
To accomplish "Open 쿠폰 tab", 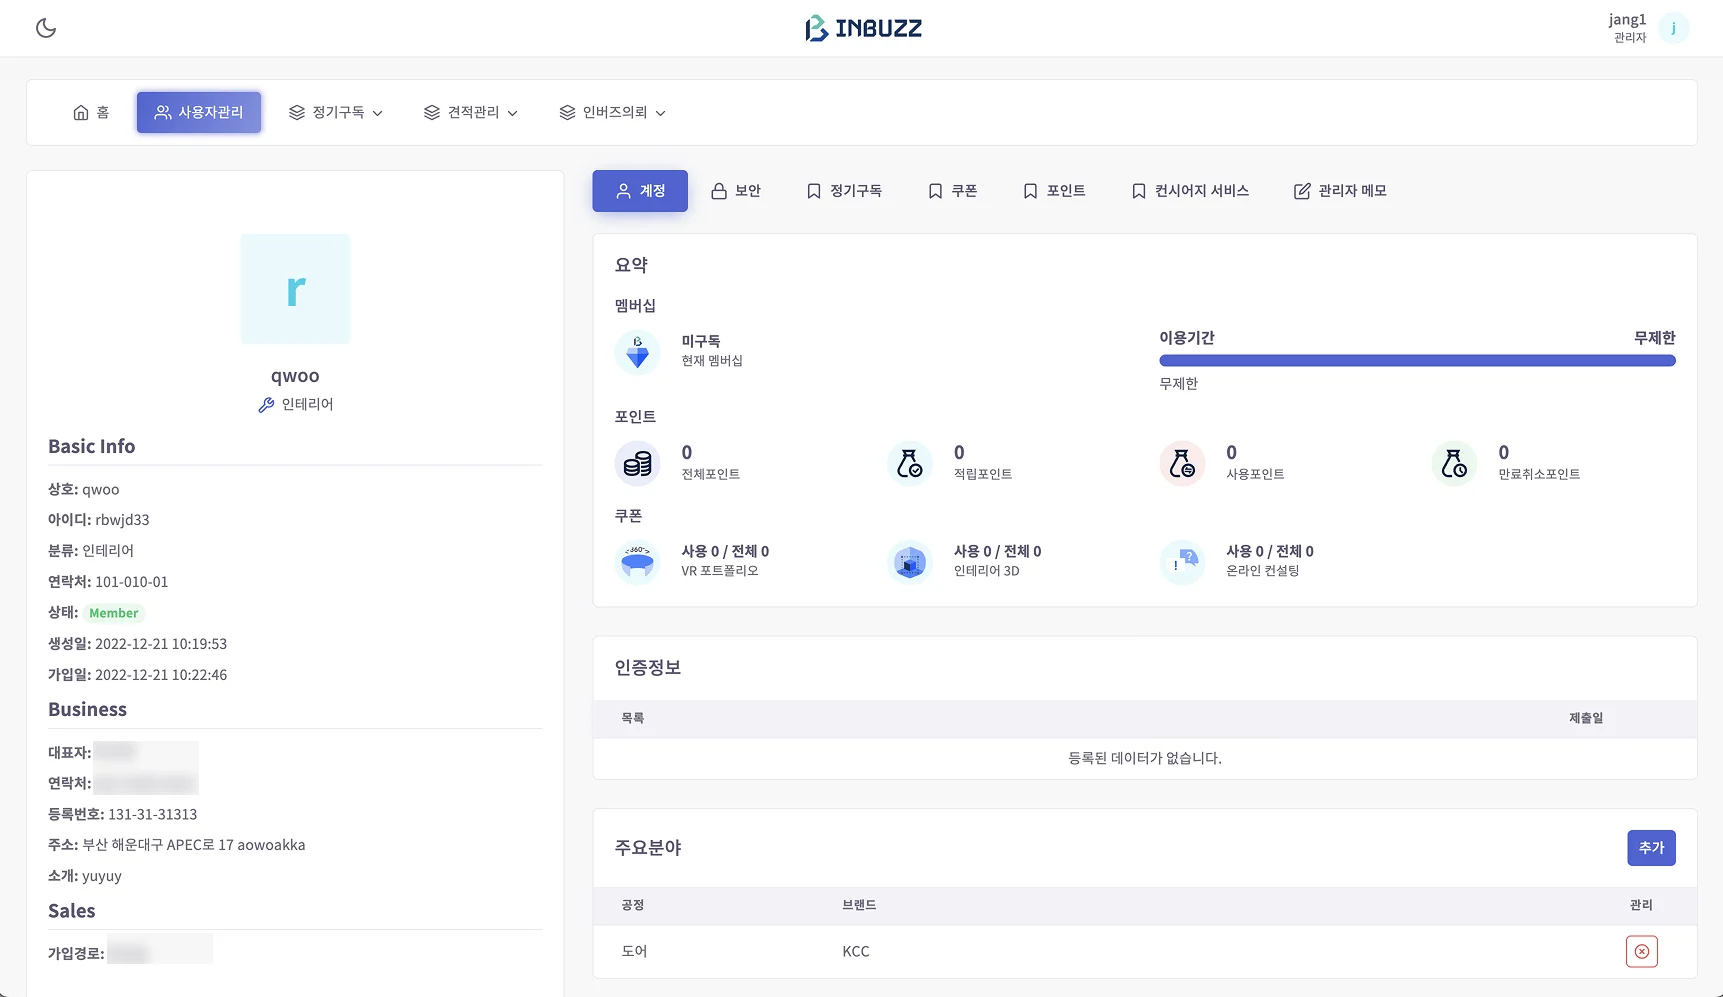I will (x=953, y=191).
